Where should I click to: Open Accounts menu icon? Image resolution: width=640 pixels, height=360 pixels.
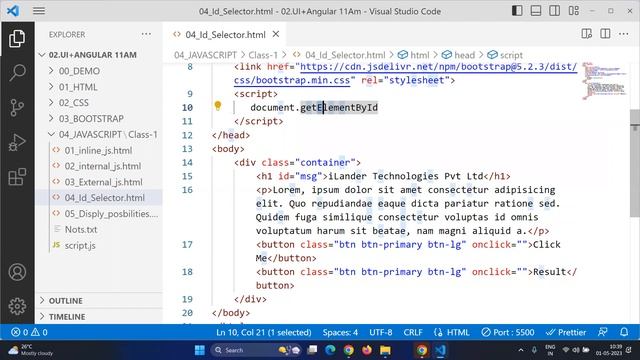tap(17, 272)
